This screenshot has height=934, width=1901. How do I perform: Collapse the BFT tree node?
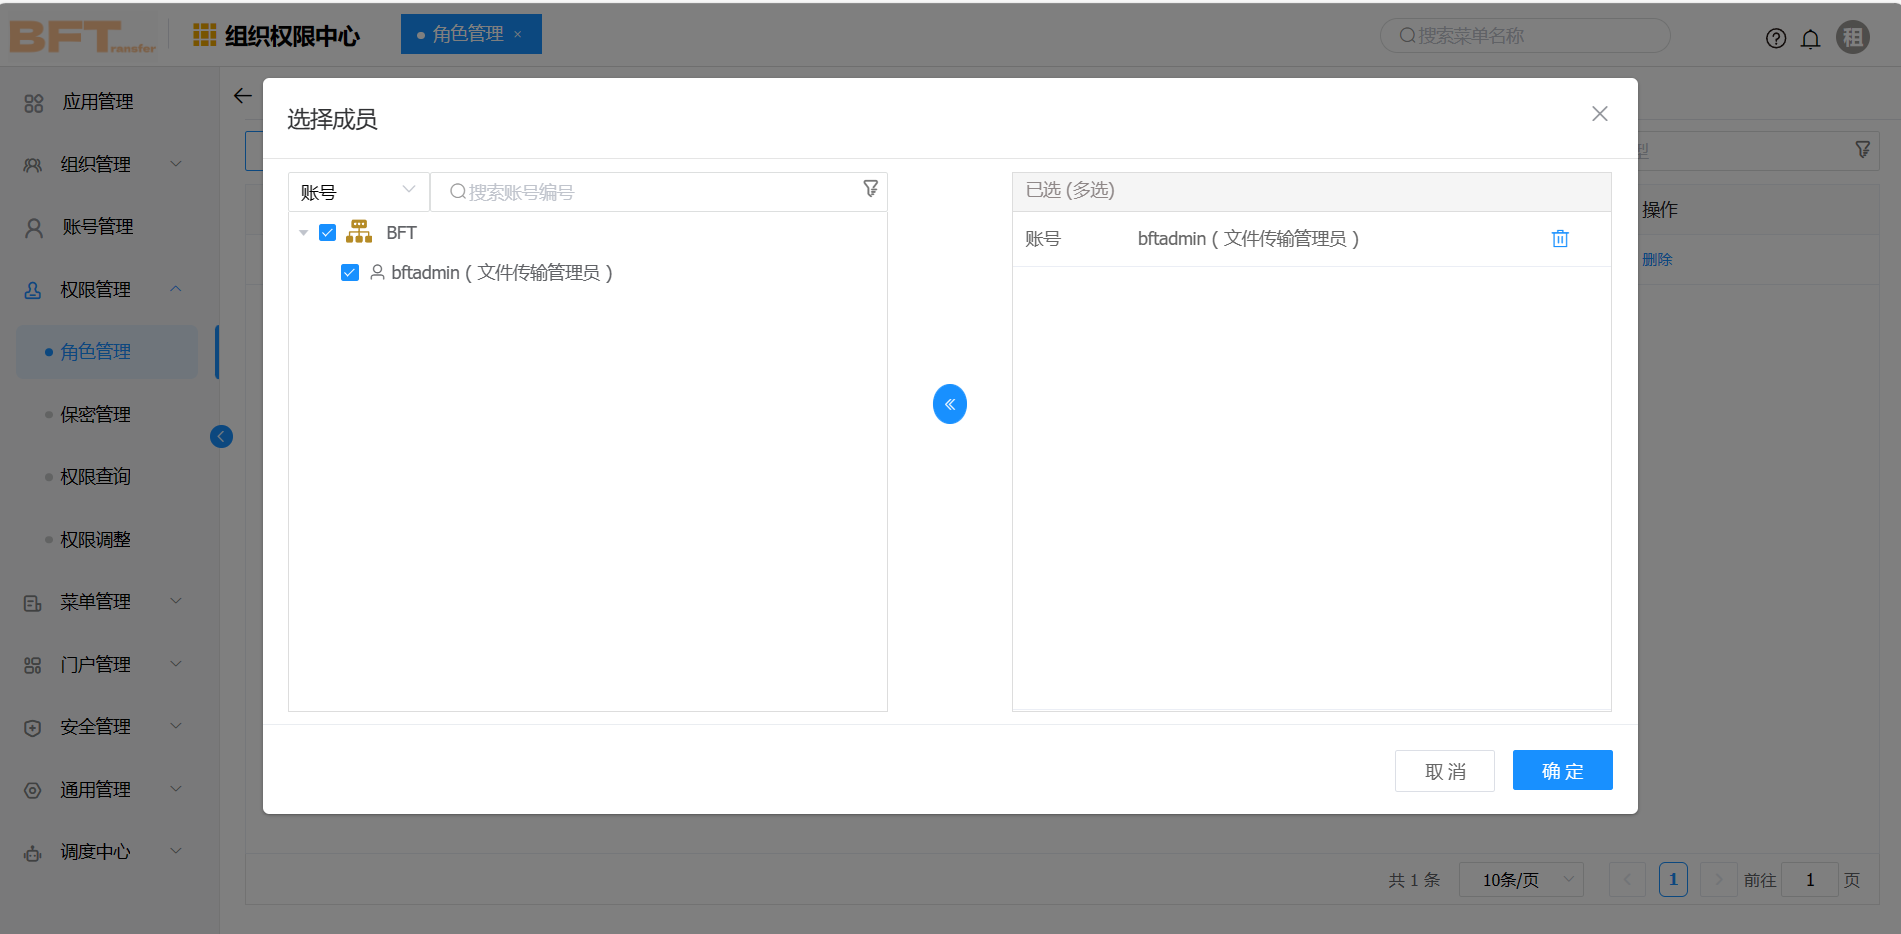304,231
